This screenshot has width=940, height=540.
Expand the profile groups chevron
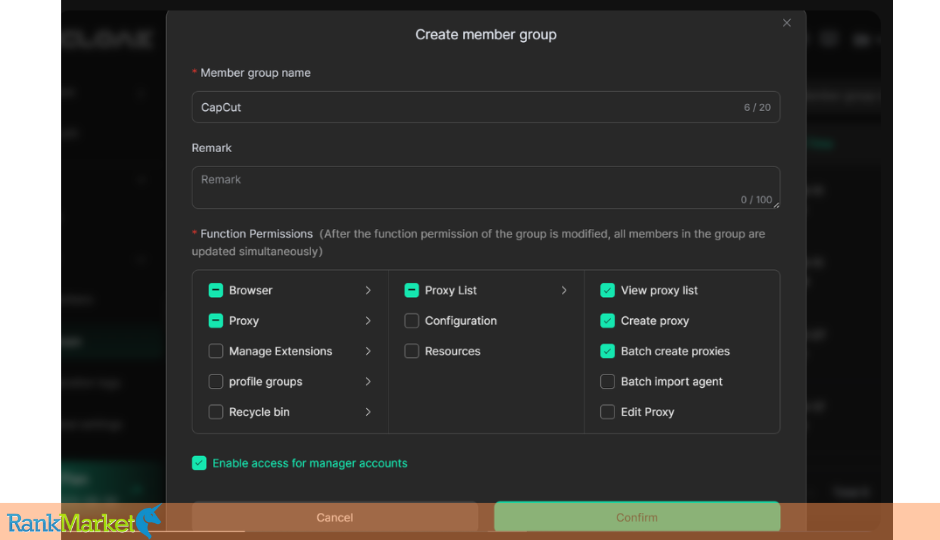(368, 382)
